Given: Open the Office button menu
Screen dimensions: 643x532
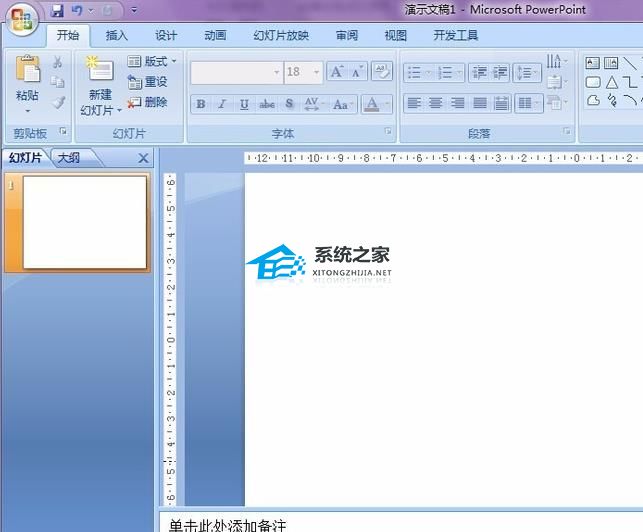Looking at the screenshot, I should click(x=22, y=19).
